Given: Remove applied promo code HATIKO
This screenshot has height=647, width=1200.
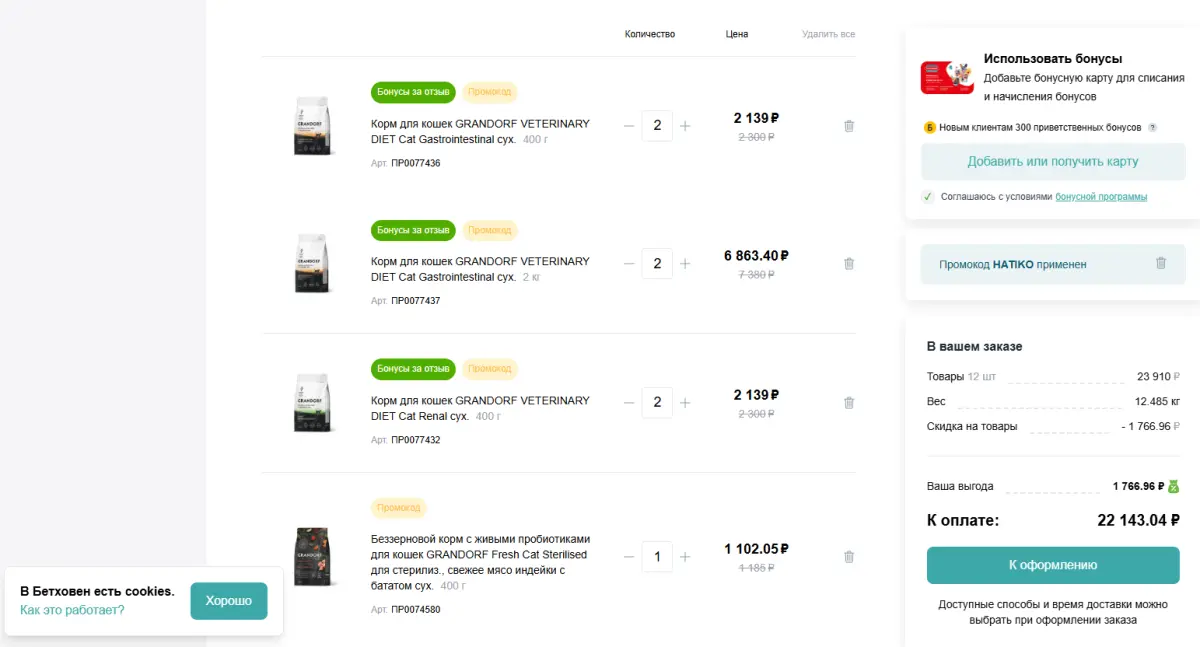Looking at the screenshot, I should (1161, 263).
